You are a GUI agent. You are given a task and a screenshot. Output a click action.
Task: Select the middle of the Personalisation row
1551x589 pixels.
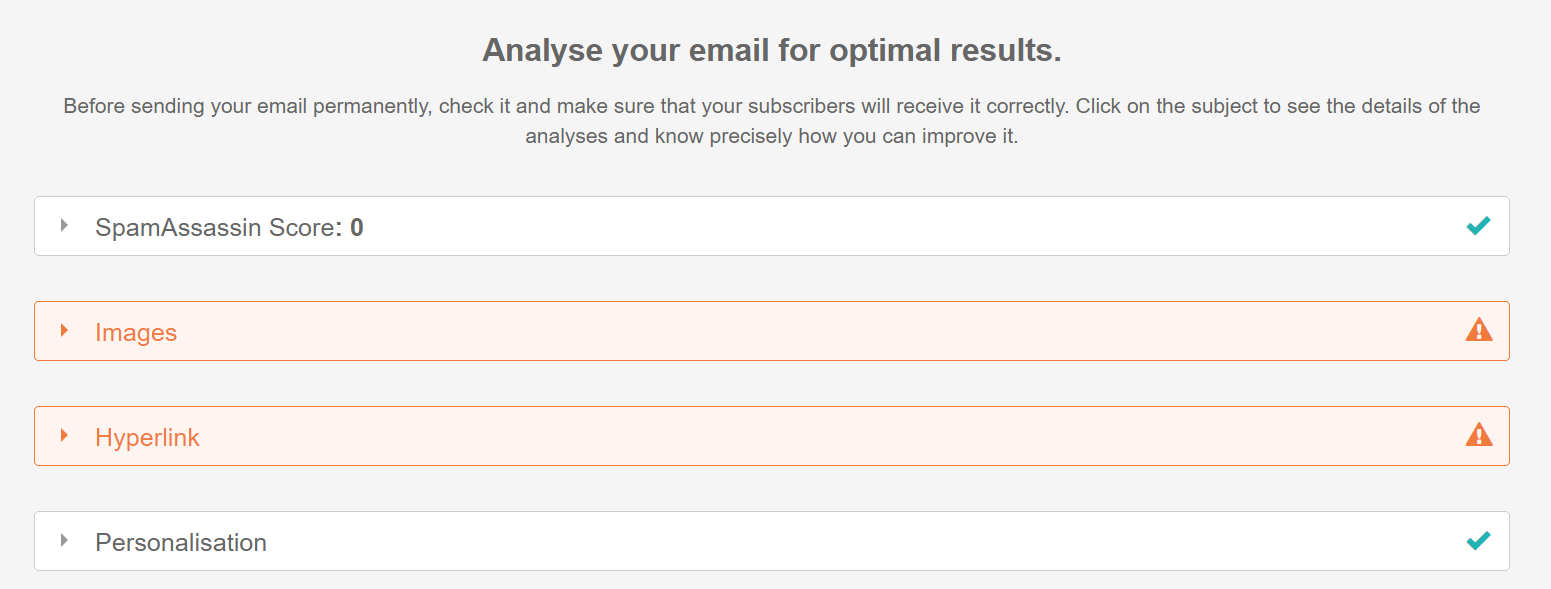click(771, 541)
